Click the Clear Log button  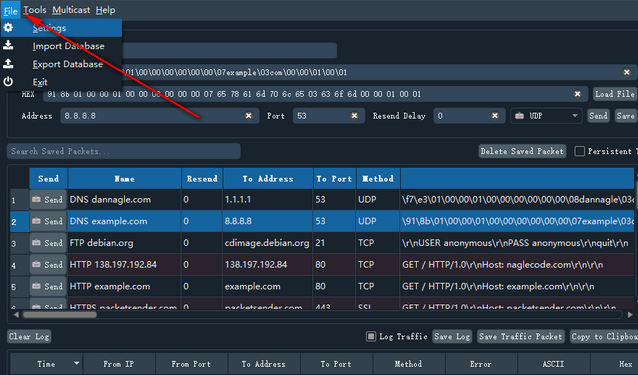(x=29, y=336)
